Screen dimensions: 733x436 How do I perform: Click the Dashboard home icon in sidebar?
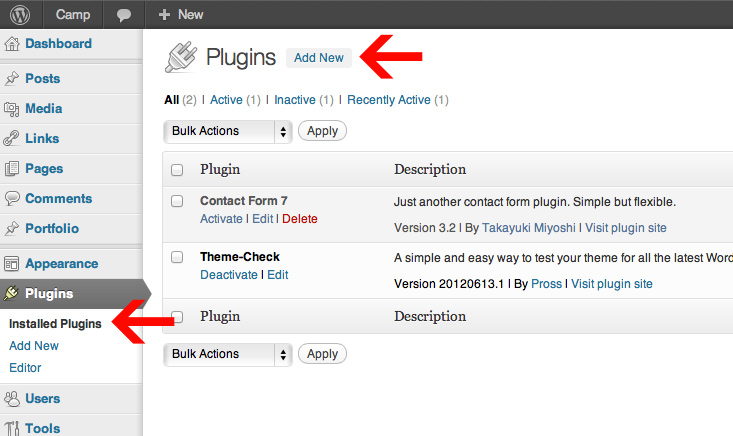12,44
